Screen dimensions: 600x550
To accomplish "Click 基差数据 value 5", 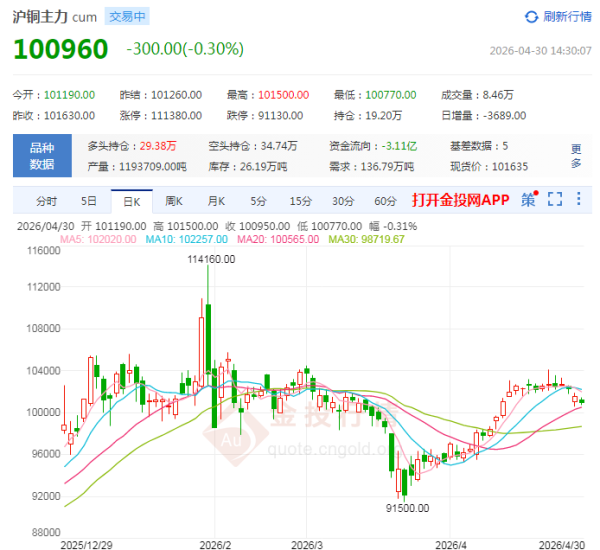I will tap(505, 146).
